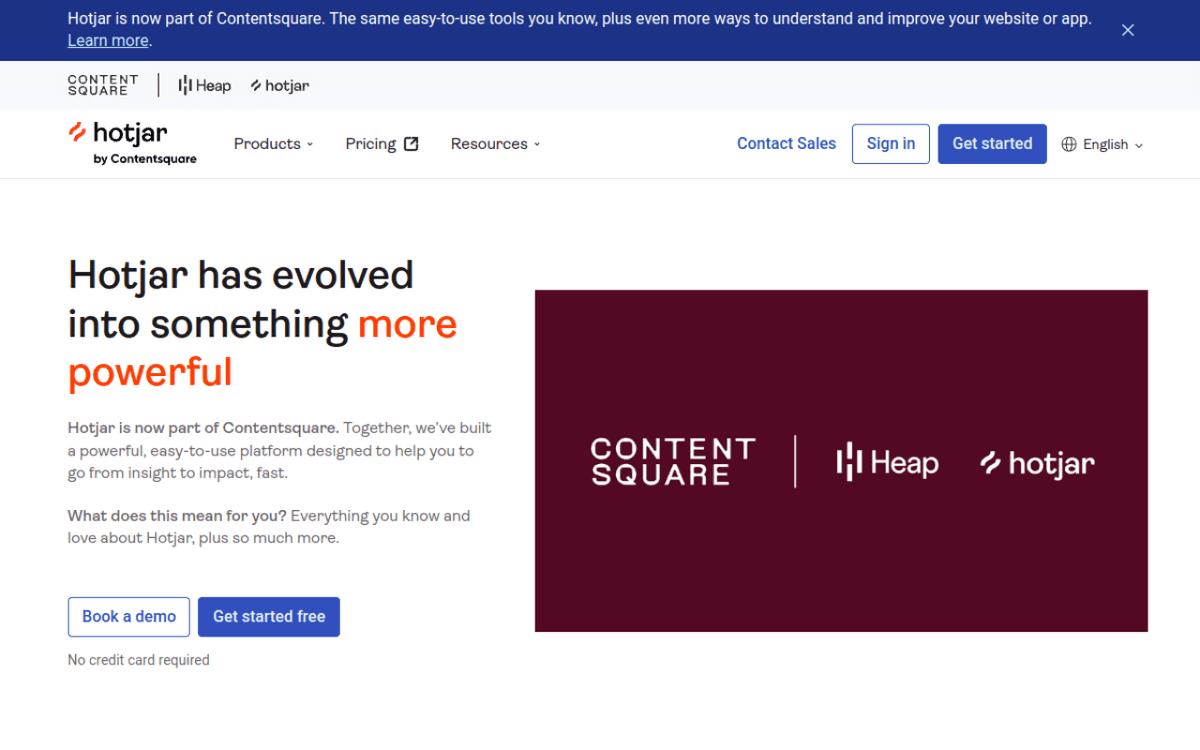Click the Heap logo inside the maroon banner
The image size is (1200, 750).
pos(887,462)
